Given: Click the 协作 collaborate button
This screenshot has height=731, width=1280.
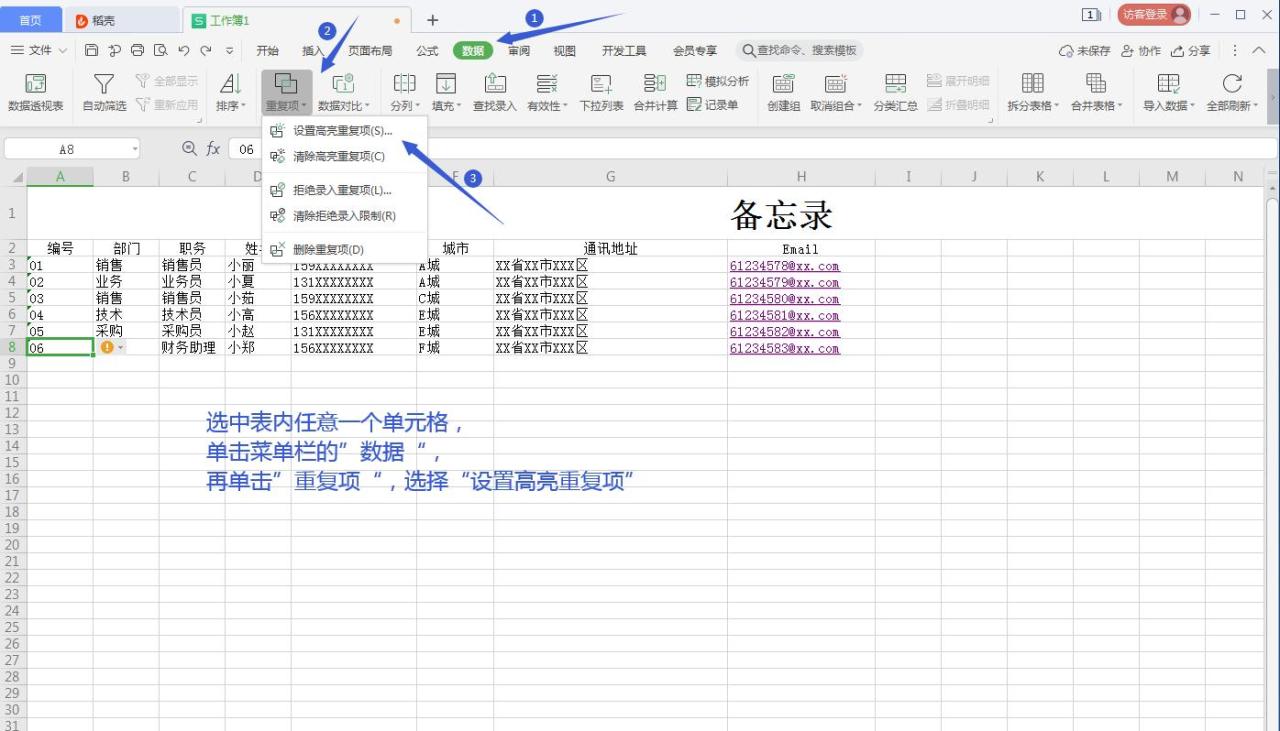Looking at the screenshot, I should [1141, 51].
